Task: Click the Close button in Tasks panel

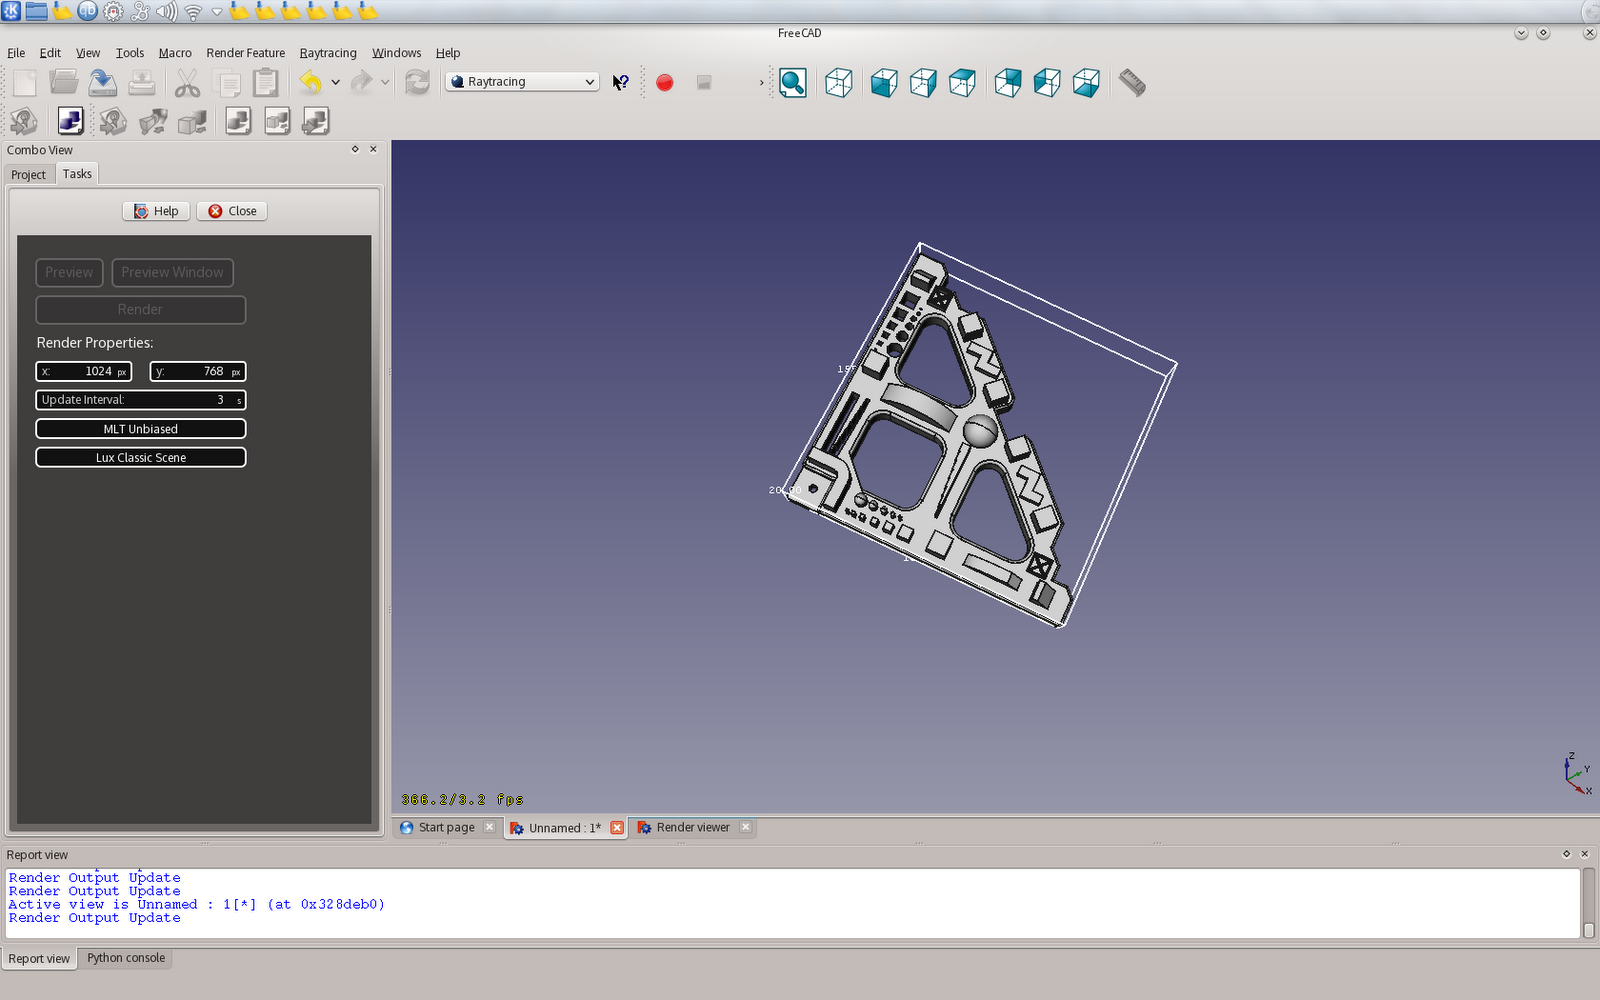Action: (x=232, y=211)
